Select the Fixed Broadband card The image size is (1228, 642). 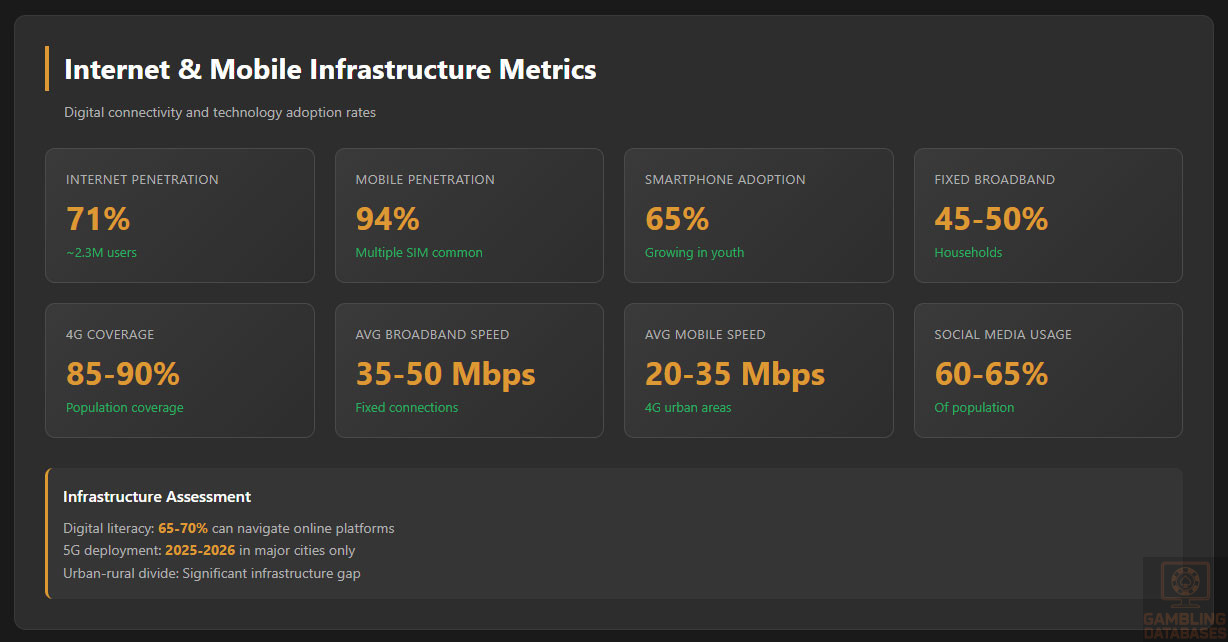(x=1048, y=215)
